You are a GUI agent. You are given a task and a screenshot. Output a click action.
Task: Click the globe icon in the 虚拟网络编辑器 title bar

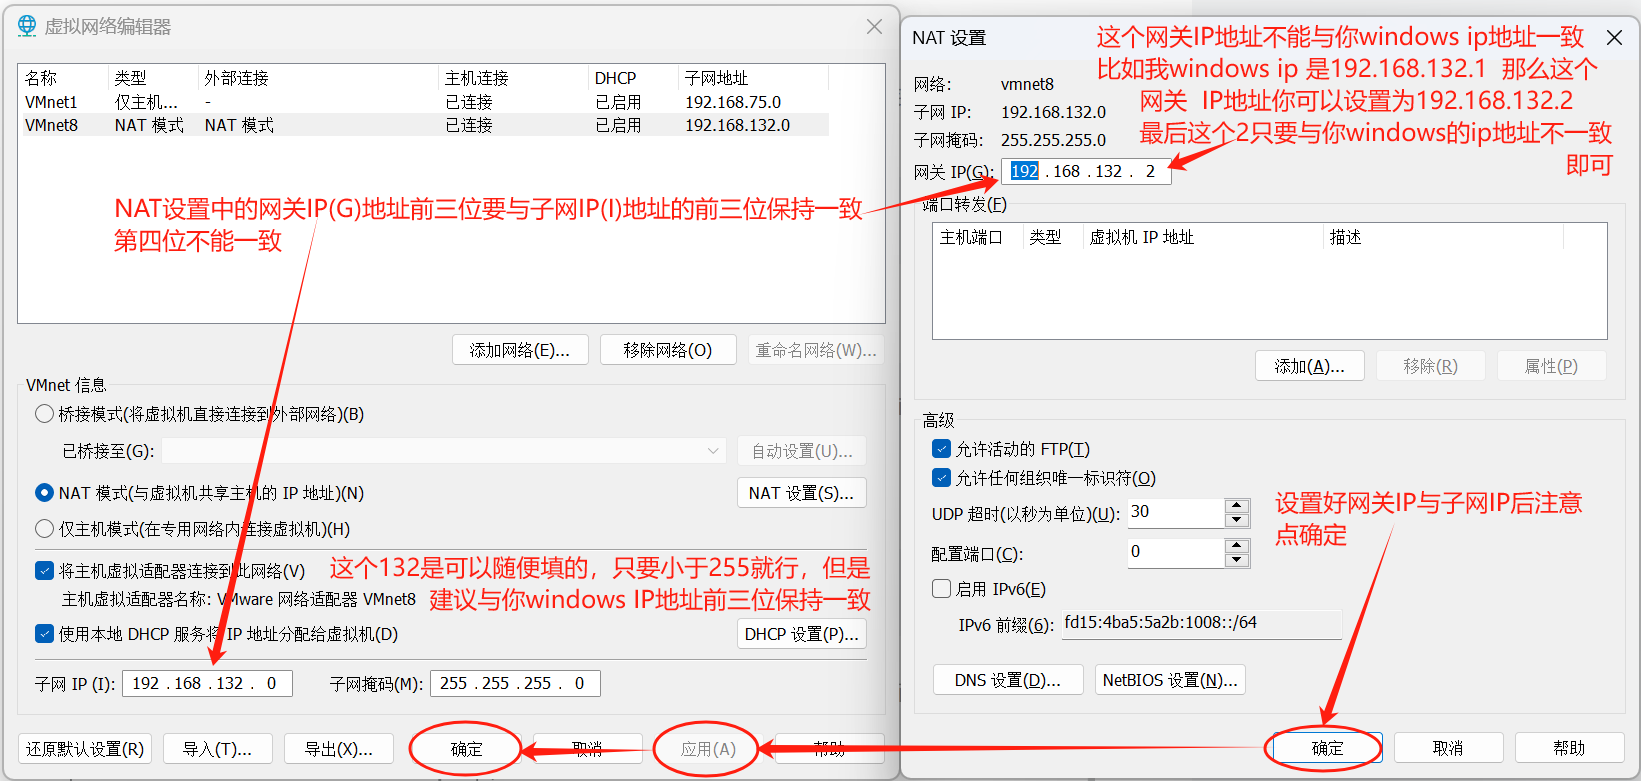tap(27, 26)
